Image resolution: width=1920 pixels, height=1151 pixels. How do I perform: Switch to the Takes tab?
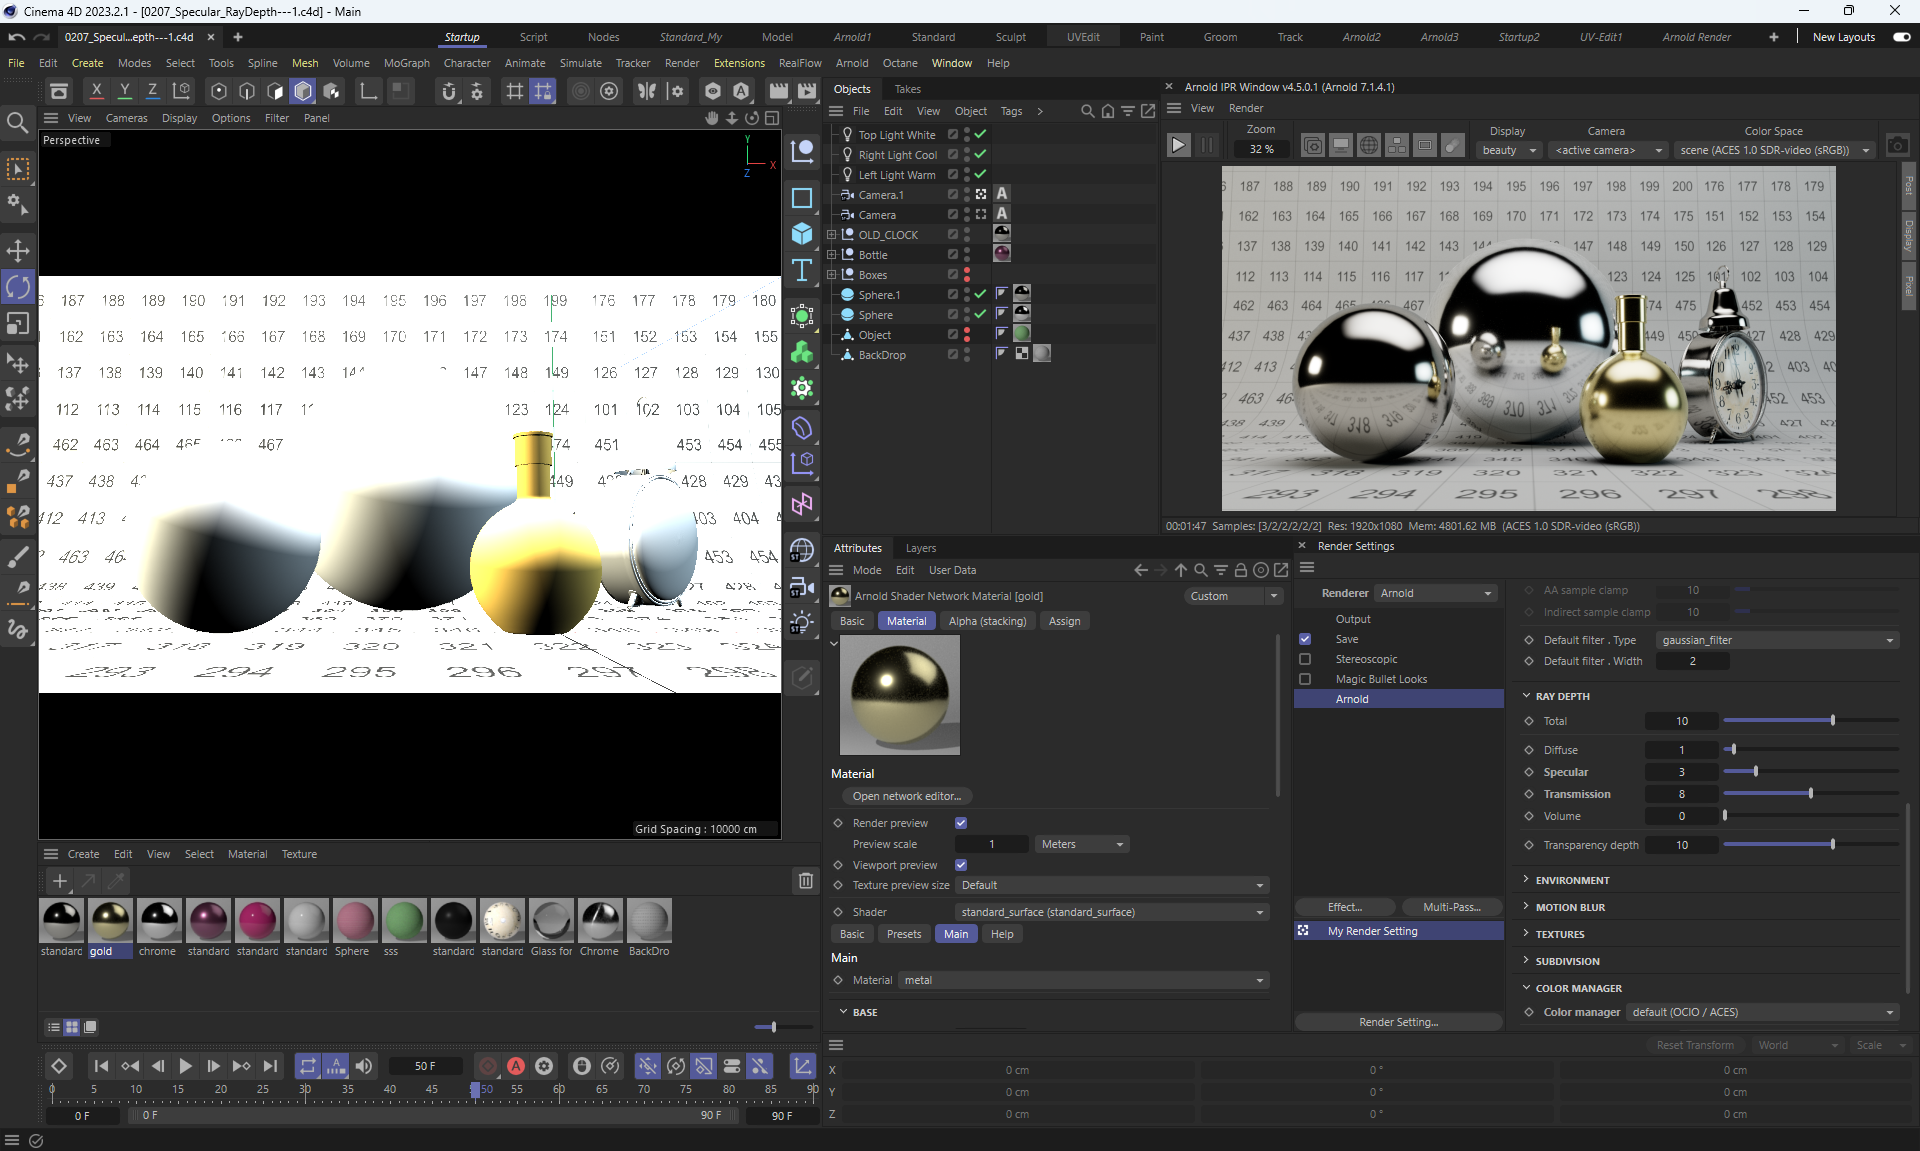pyautogui.click(x=907, y=89)
